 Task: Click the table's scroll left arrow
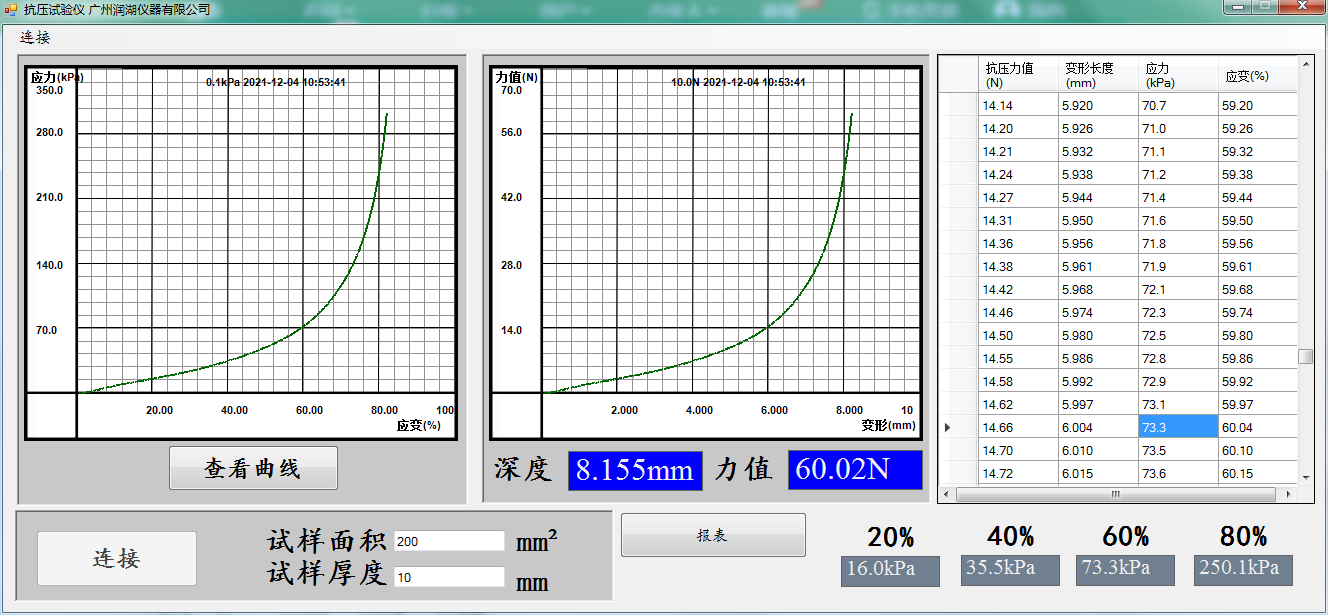(x=948, y=494)
